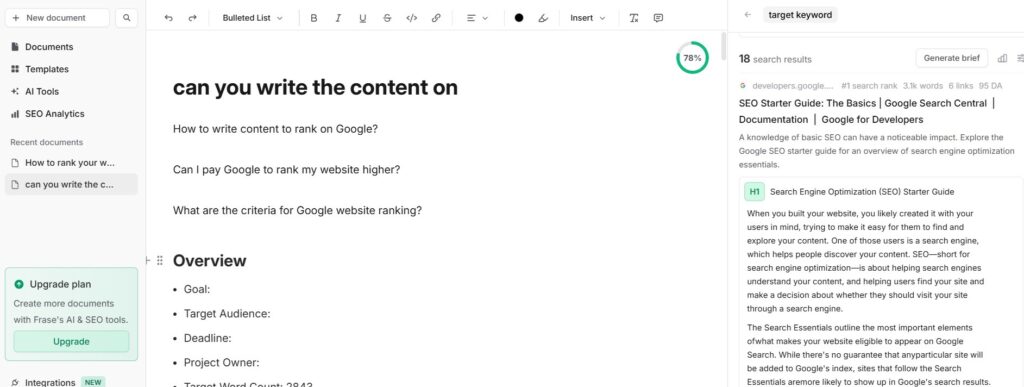Click the 78% score progress circle
The image size is (1024, 387).
pos(692,58)
